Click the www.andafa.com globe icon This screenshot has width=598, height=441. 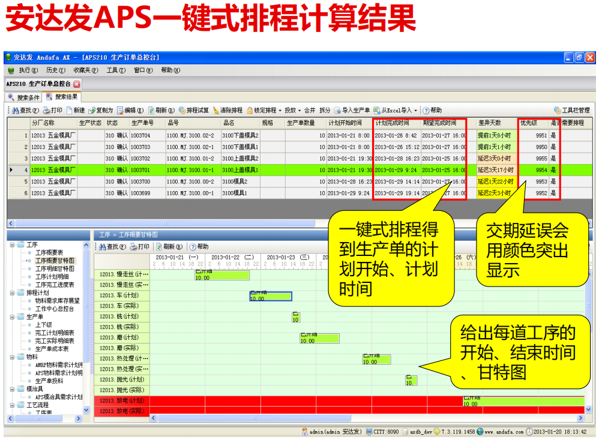(x=480, y=432)
